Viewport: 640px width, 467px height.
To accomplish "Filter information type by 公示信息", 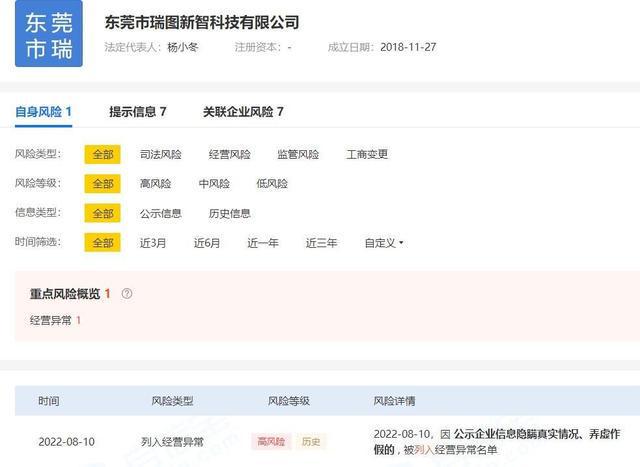I will point(161,213).
